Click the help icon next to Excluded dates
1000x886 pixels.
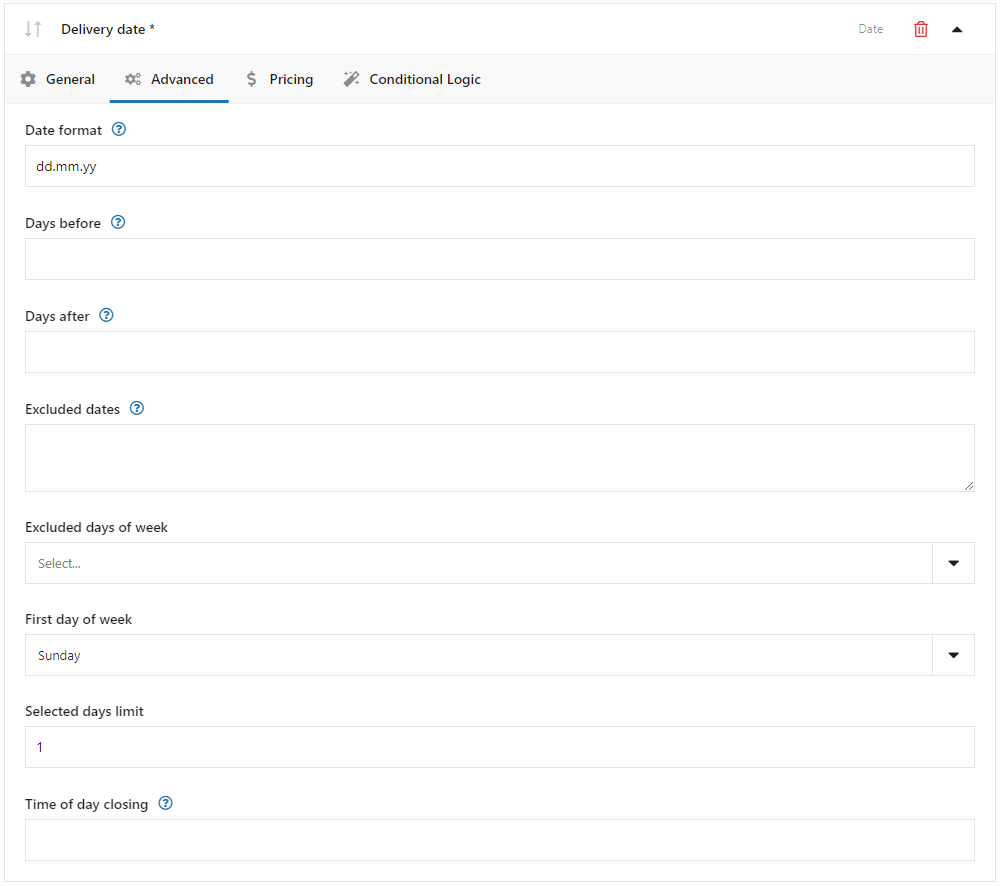(136, 408)
